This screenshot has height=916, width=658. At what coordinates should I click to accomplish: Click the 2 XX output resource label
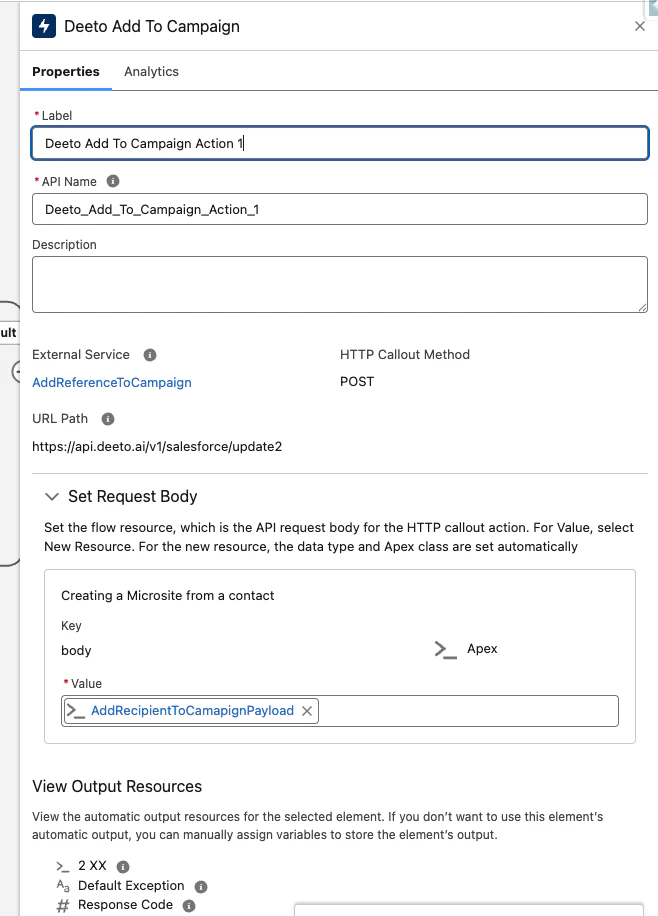(92, 866)
